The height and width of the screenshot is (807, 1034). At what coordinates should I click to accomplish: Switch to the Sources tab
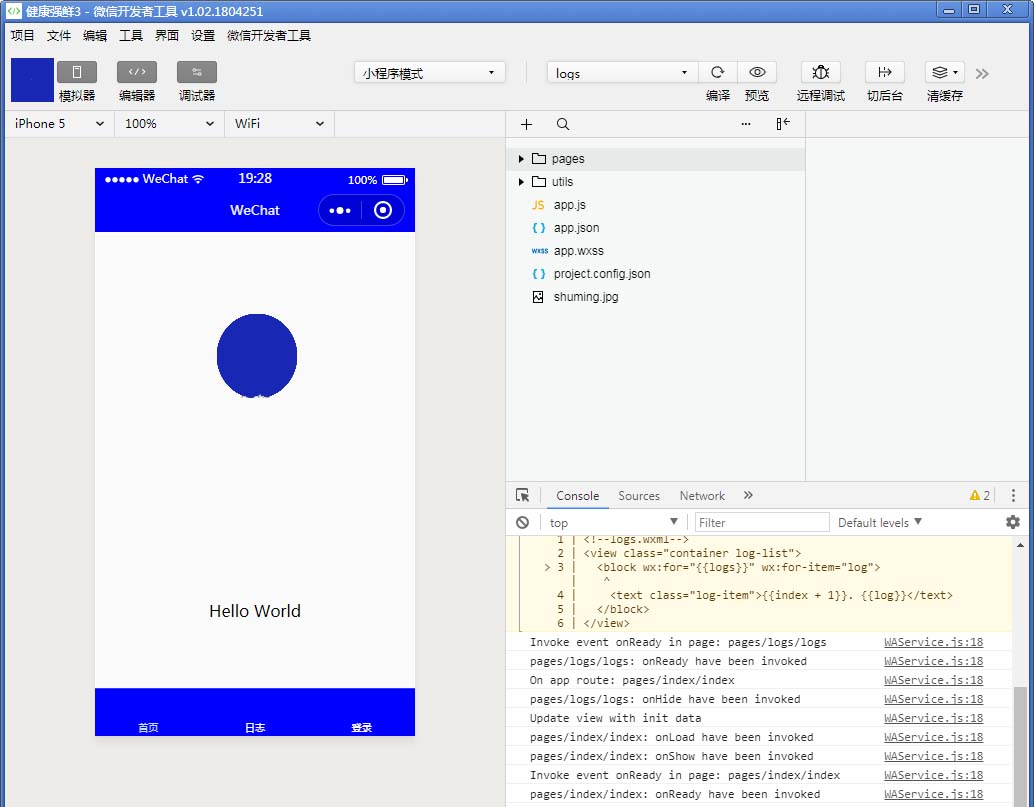point(639,496)
